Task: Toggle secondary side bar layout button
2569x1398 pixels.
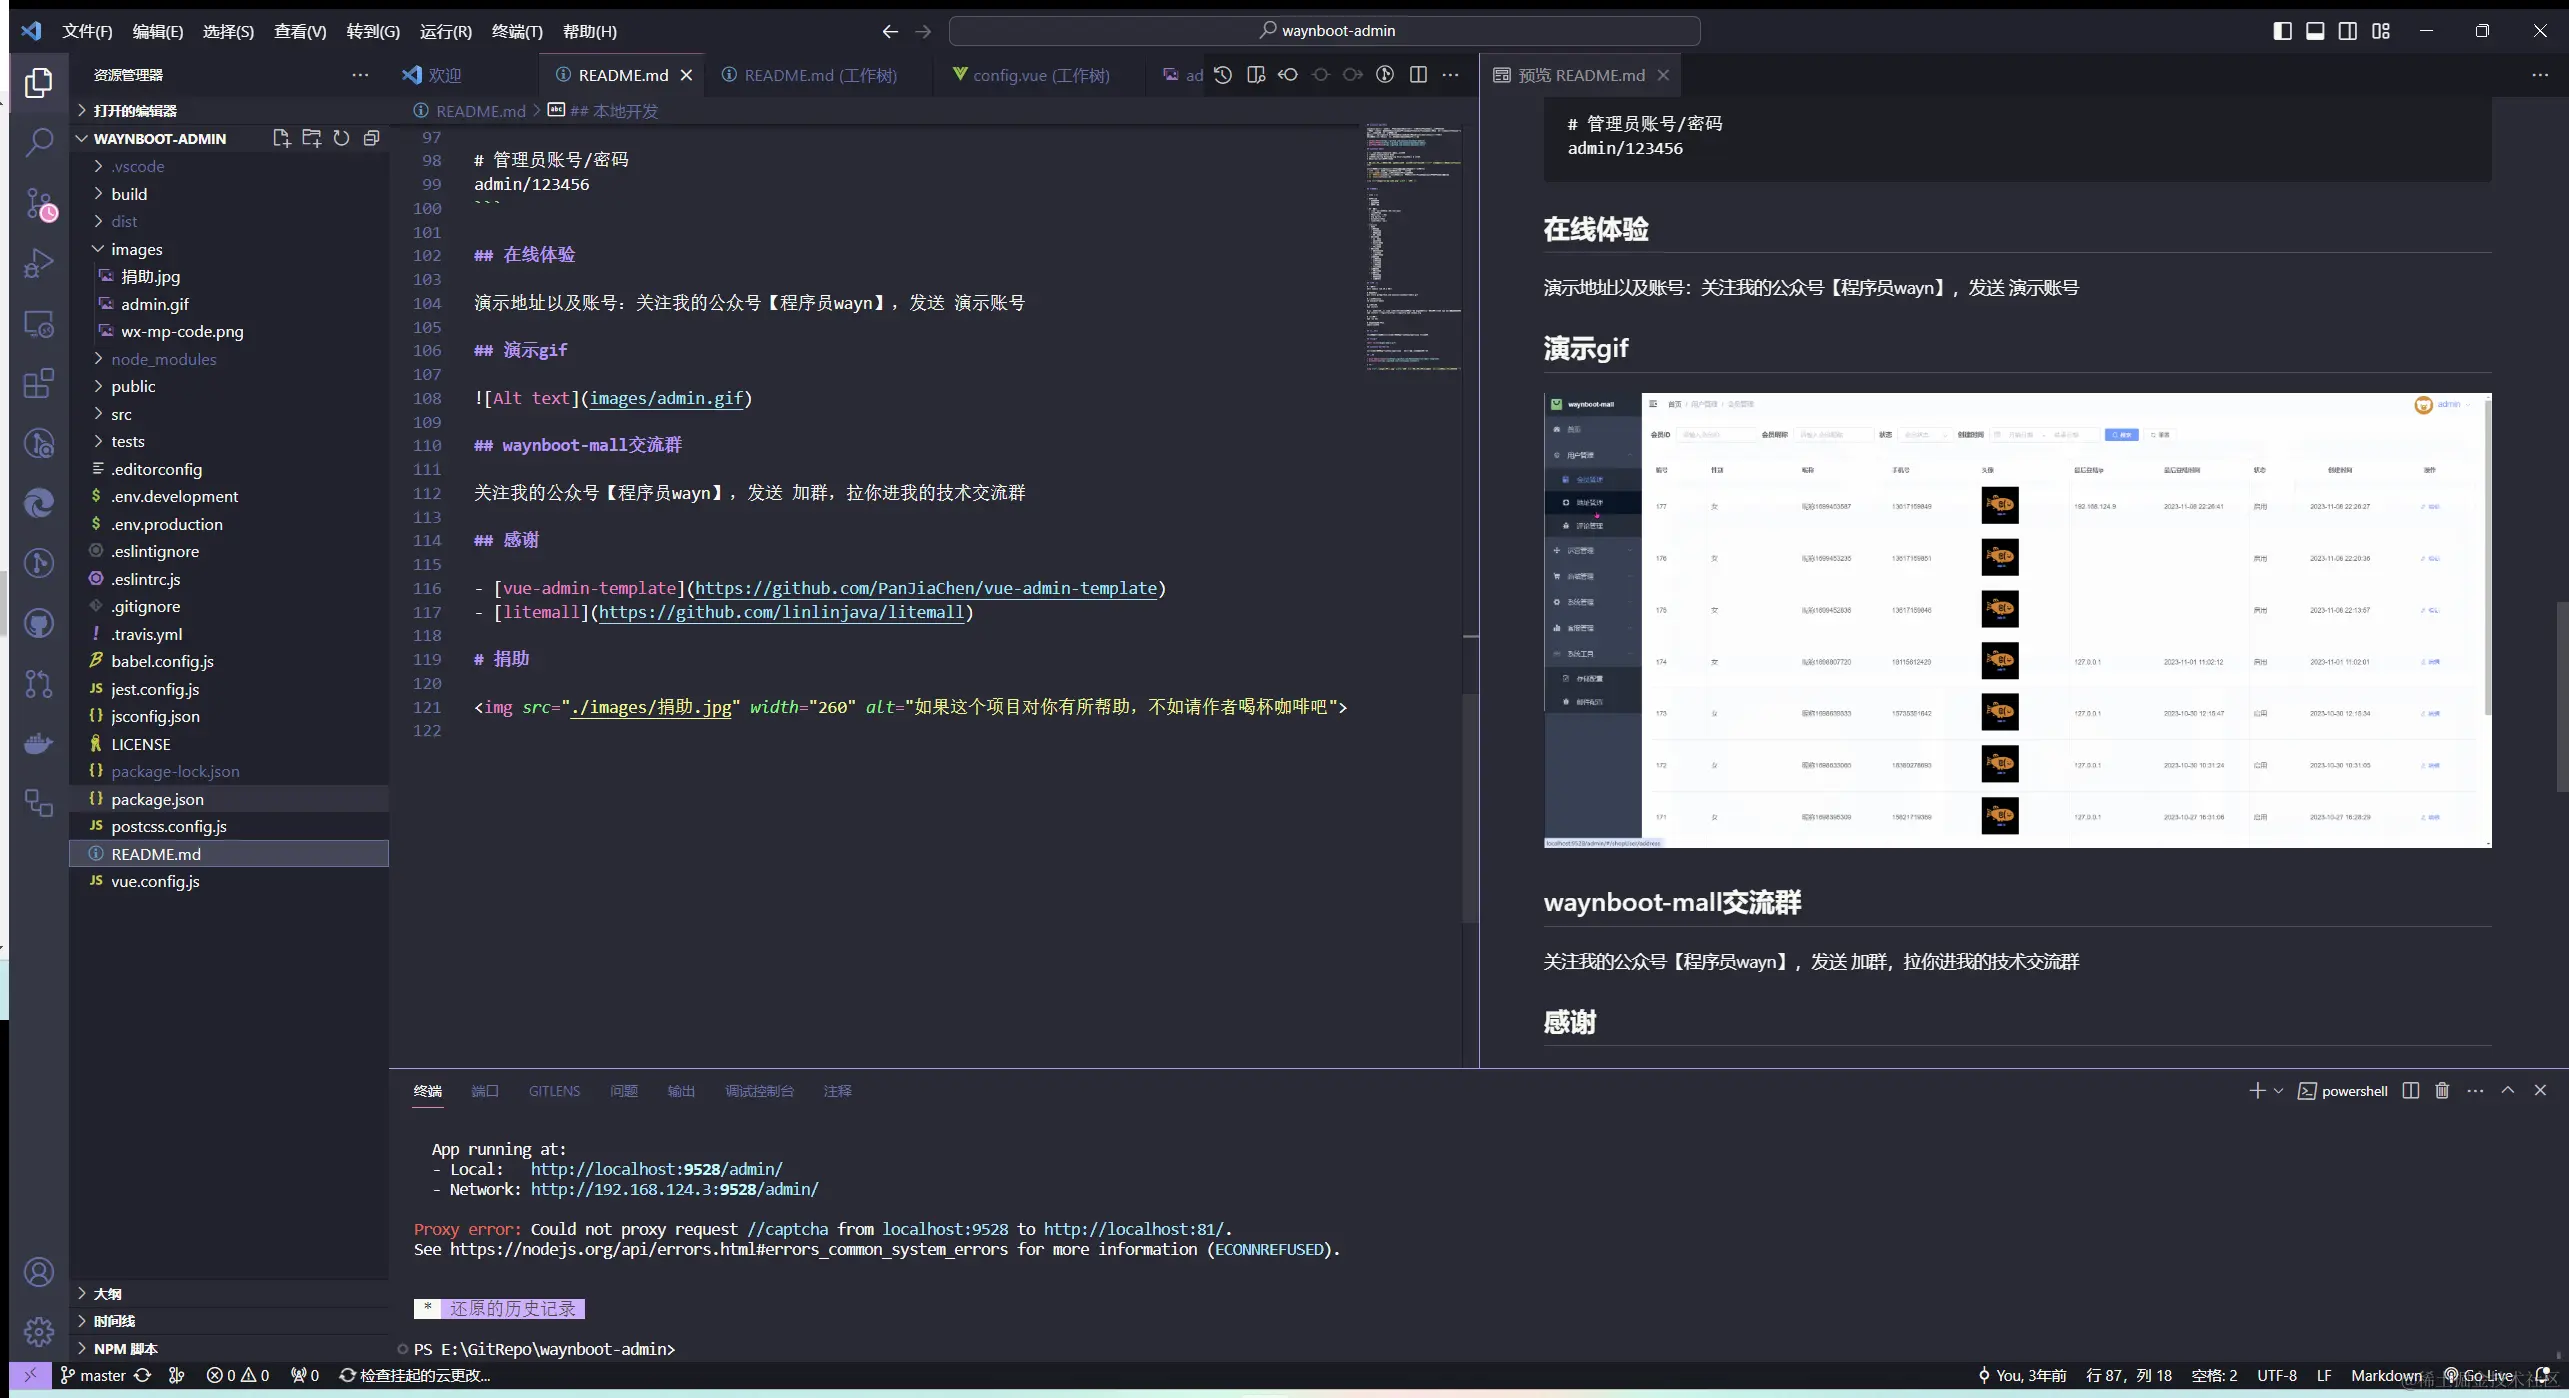Action: tap(2348, 31)
